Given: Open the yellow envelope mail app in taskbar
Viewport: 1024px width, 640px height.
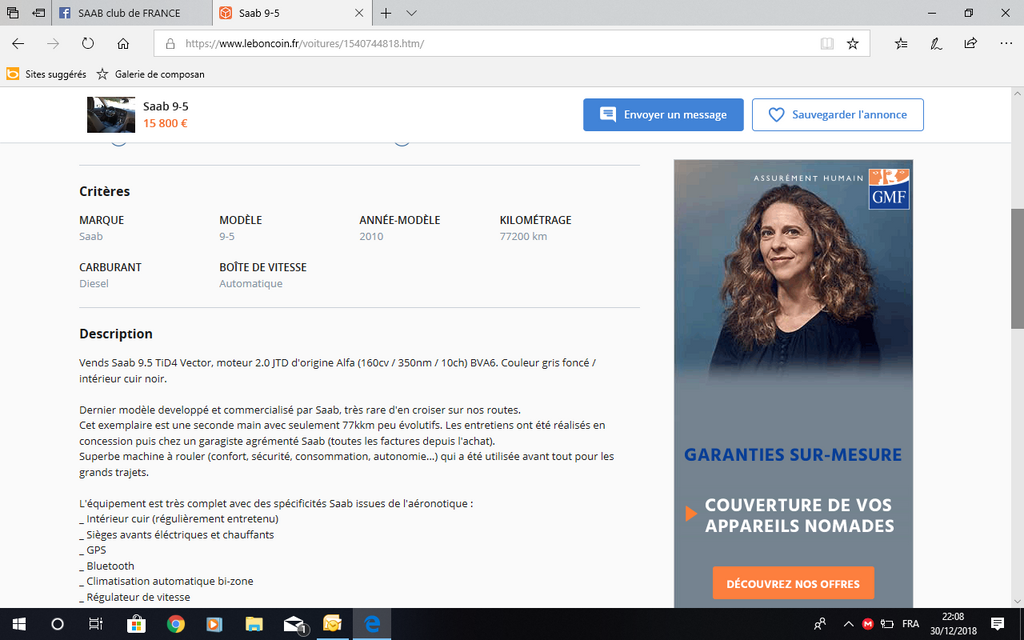Looking at the screenshot, I should click(x=332, y=624).
